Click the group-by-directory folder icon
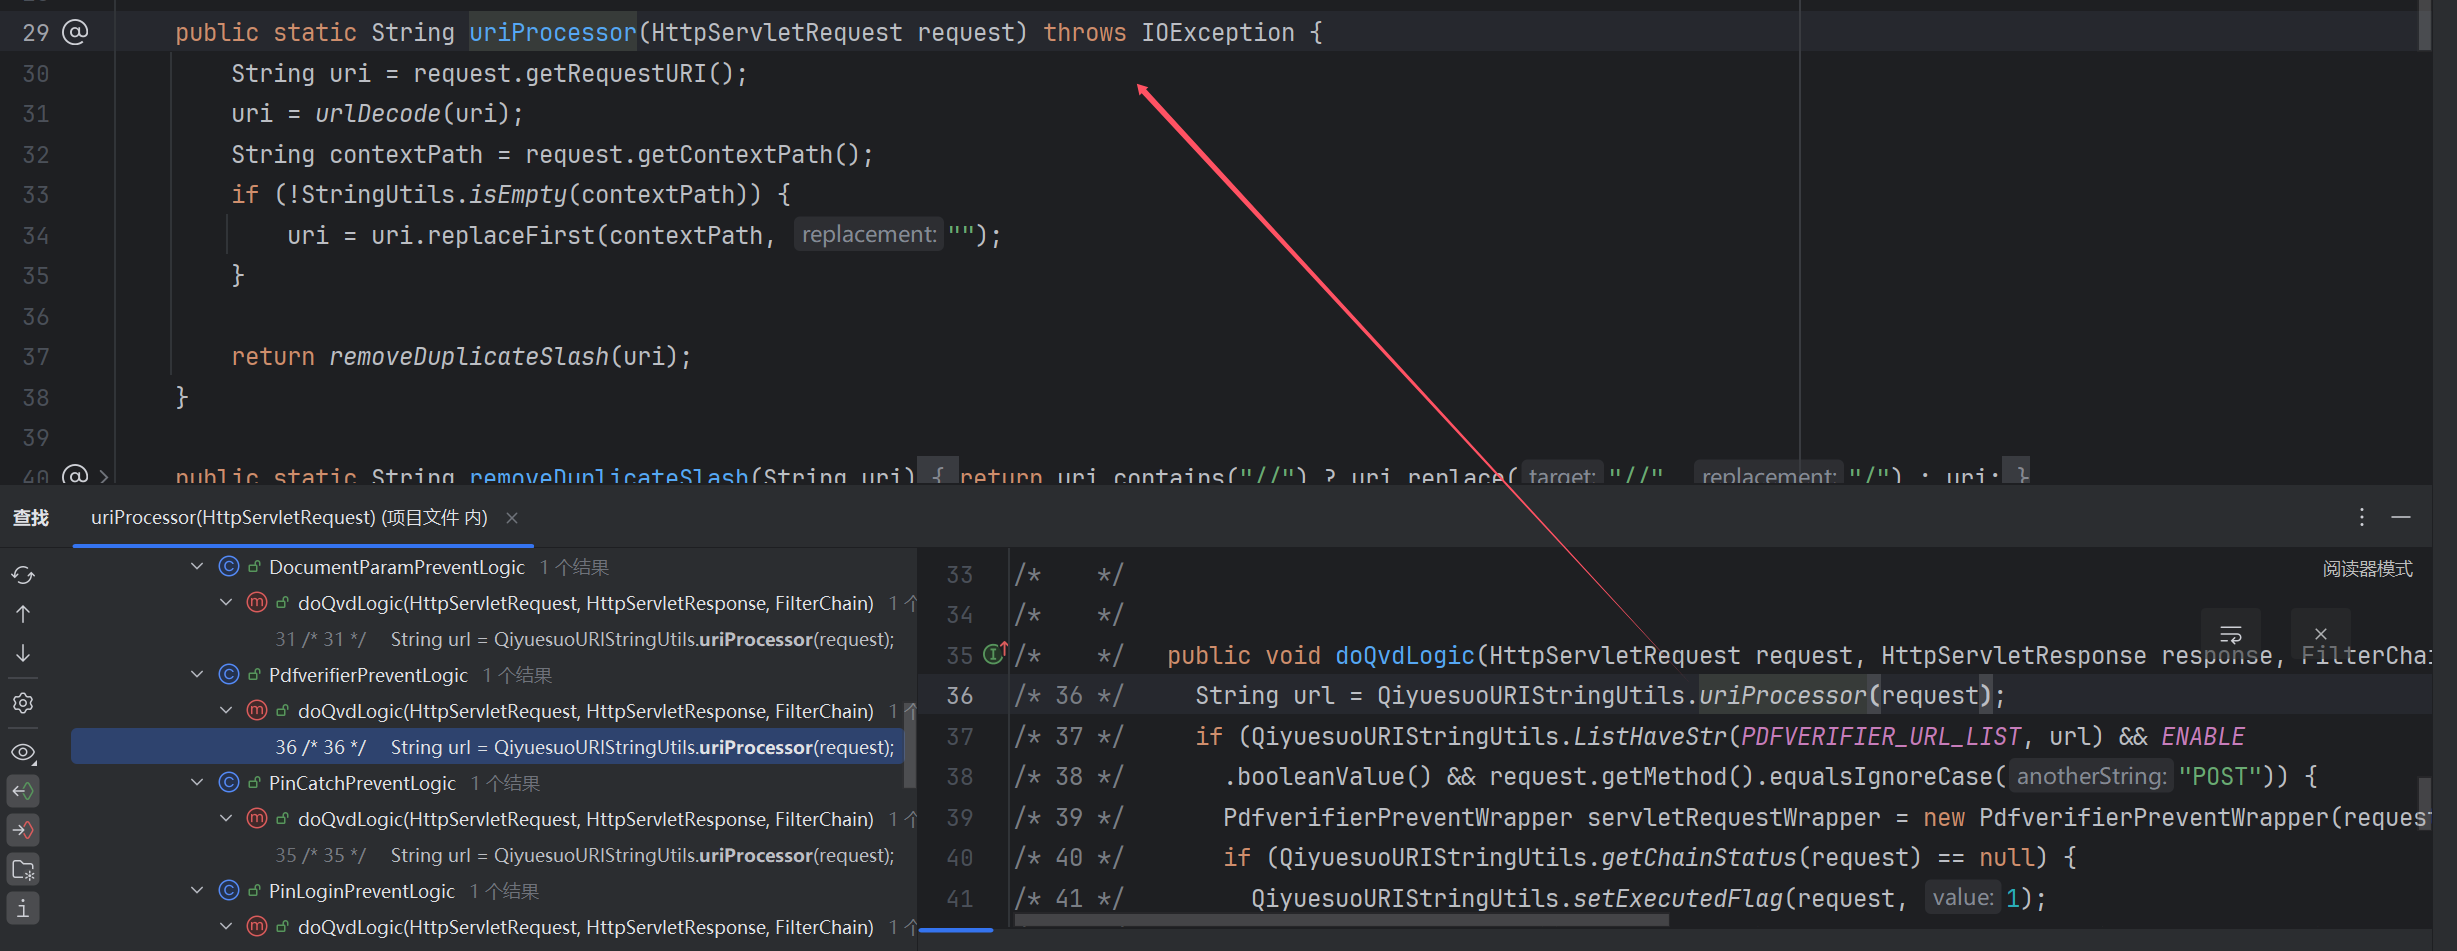Screen dimensions: 2457x951 (23, 870)
